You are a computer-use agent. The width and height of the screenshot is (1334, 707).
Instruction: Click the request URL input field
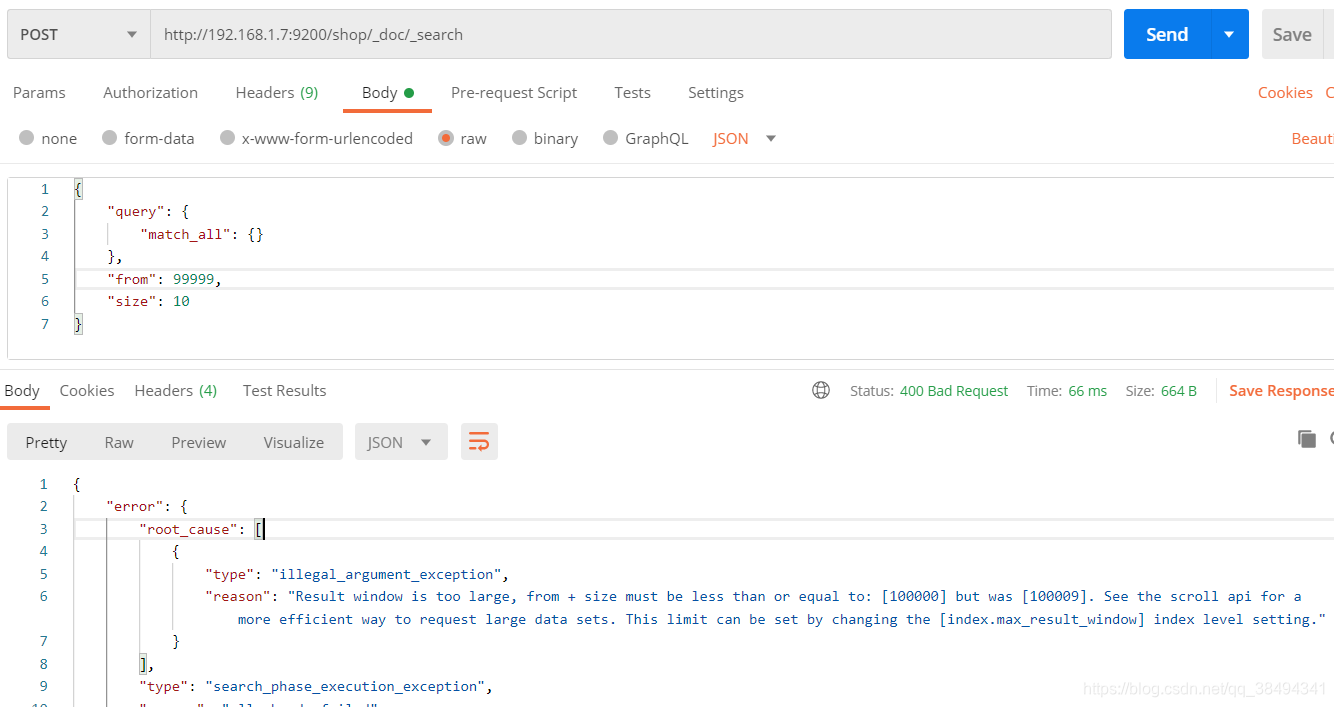(x=630, y=34)
